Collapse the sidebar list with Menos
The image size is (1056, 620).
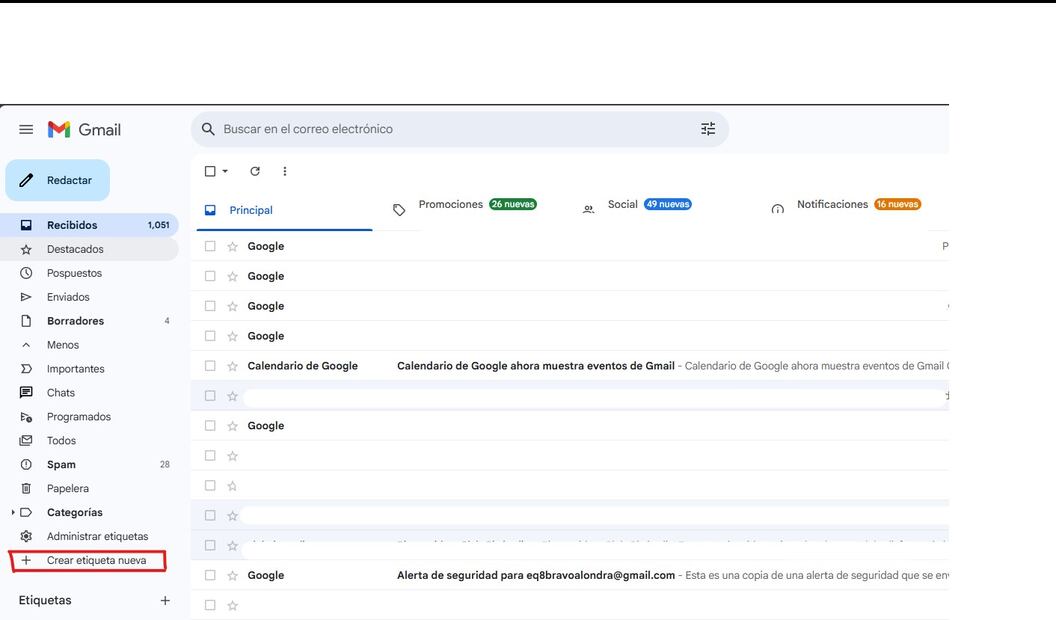coord(62,345)
